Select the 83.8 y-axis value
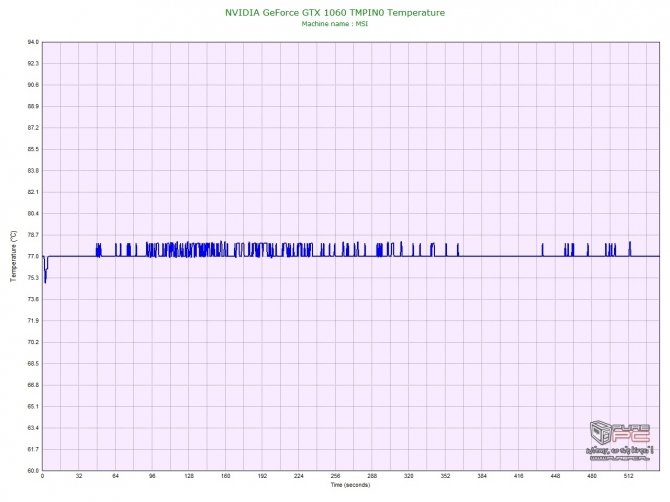This screenshot has height=502, width=670. coord(33,170)
